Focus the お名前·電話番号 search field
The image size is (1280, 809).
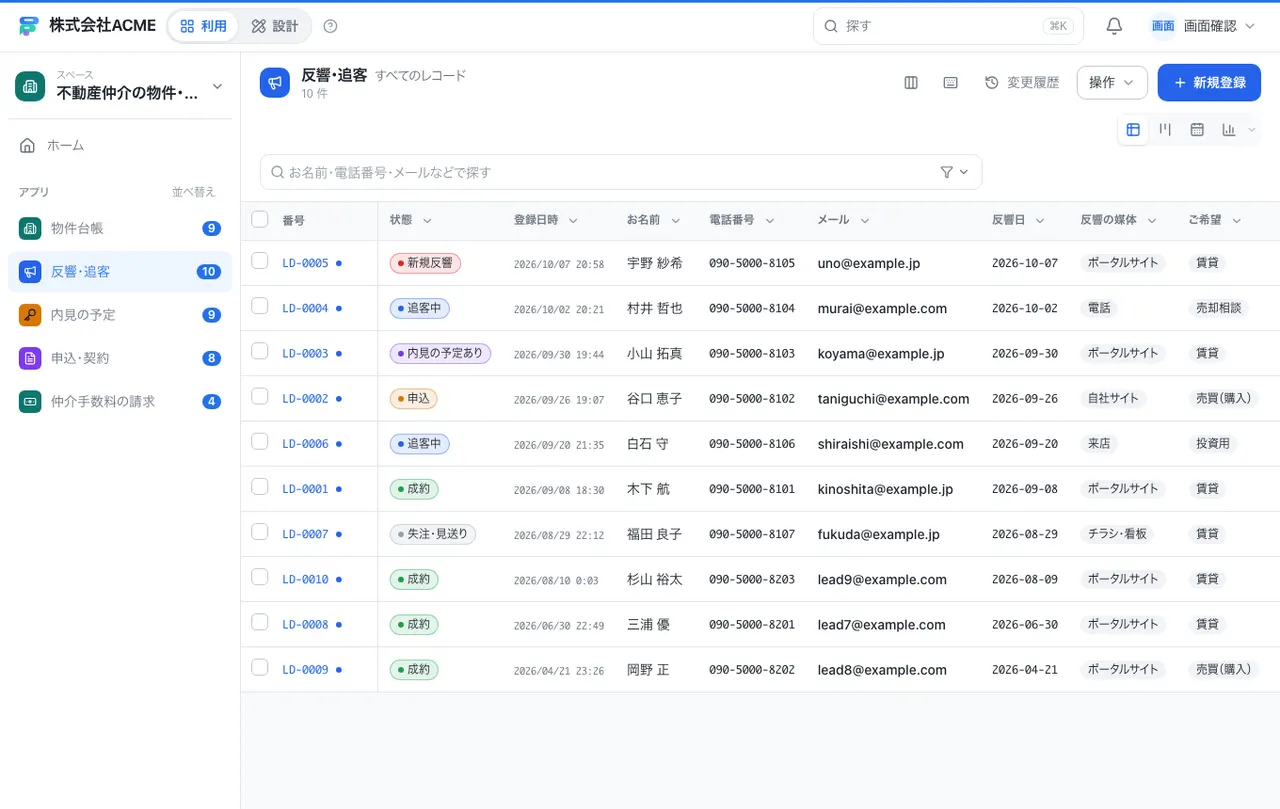(x=621, y=172)
